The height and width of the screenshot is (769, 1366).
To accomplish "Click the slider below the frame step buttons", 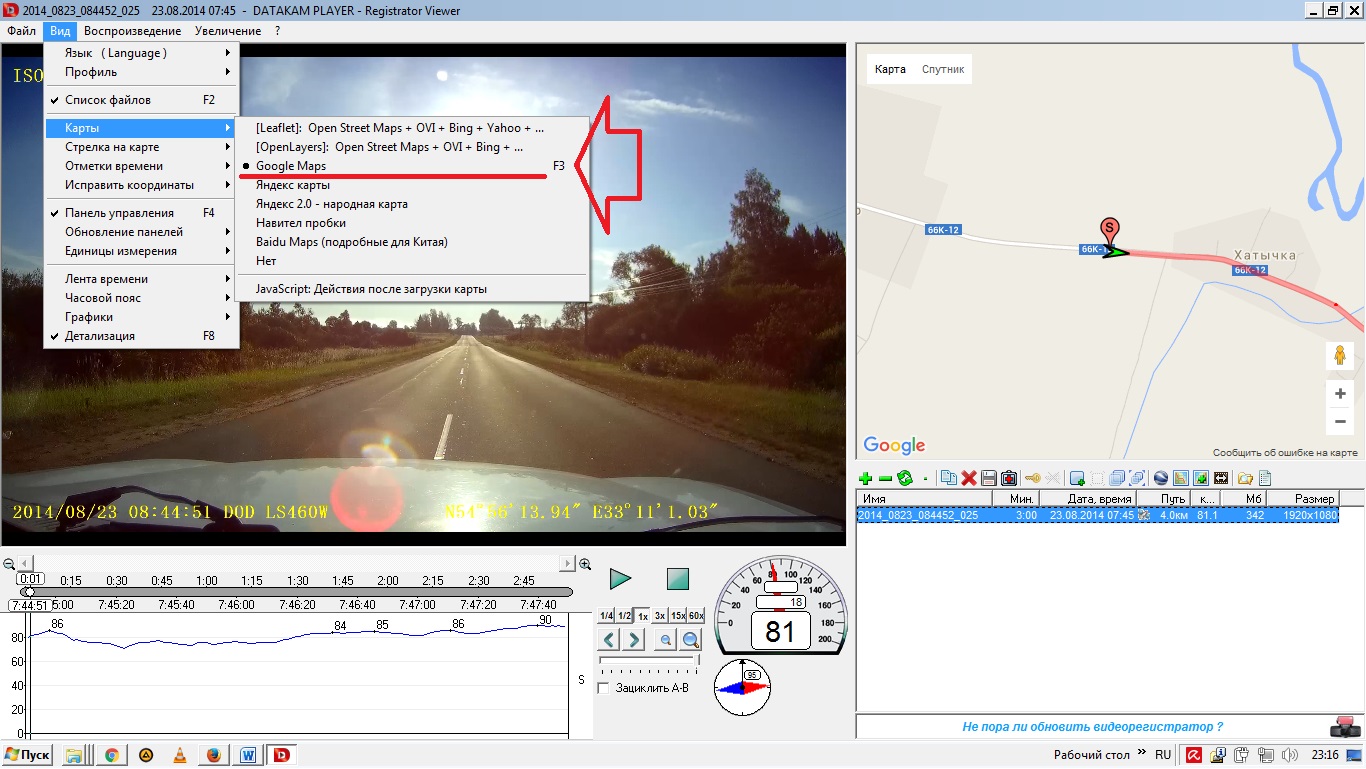I will [x=648, y=661].
